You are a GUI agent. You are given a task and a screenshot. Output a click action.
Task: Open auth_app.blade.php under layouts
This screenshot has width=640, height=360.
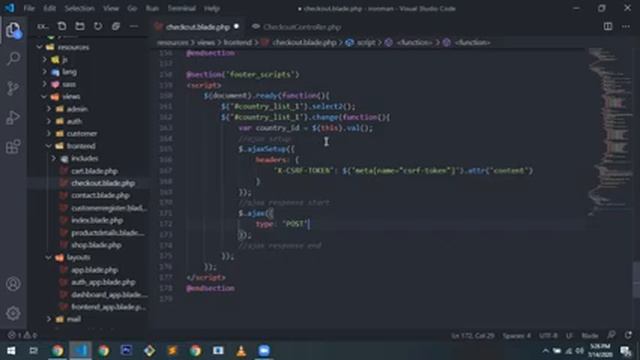click(103, 282)
